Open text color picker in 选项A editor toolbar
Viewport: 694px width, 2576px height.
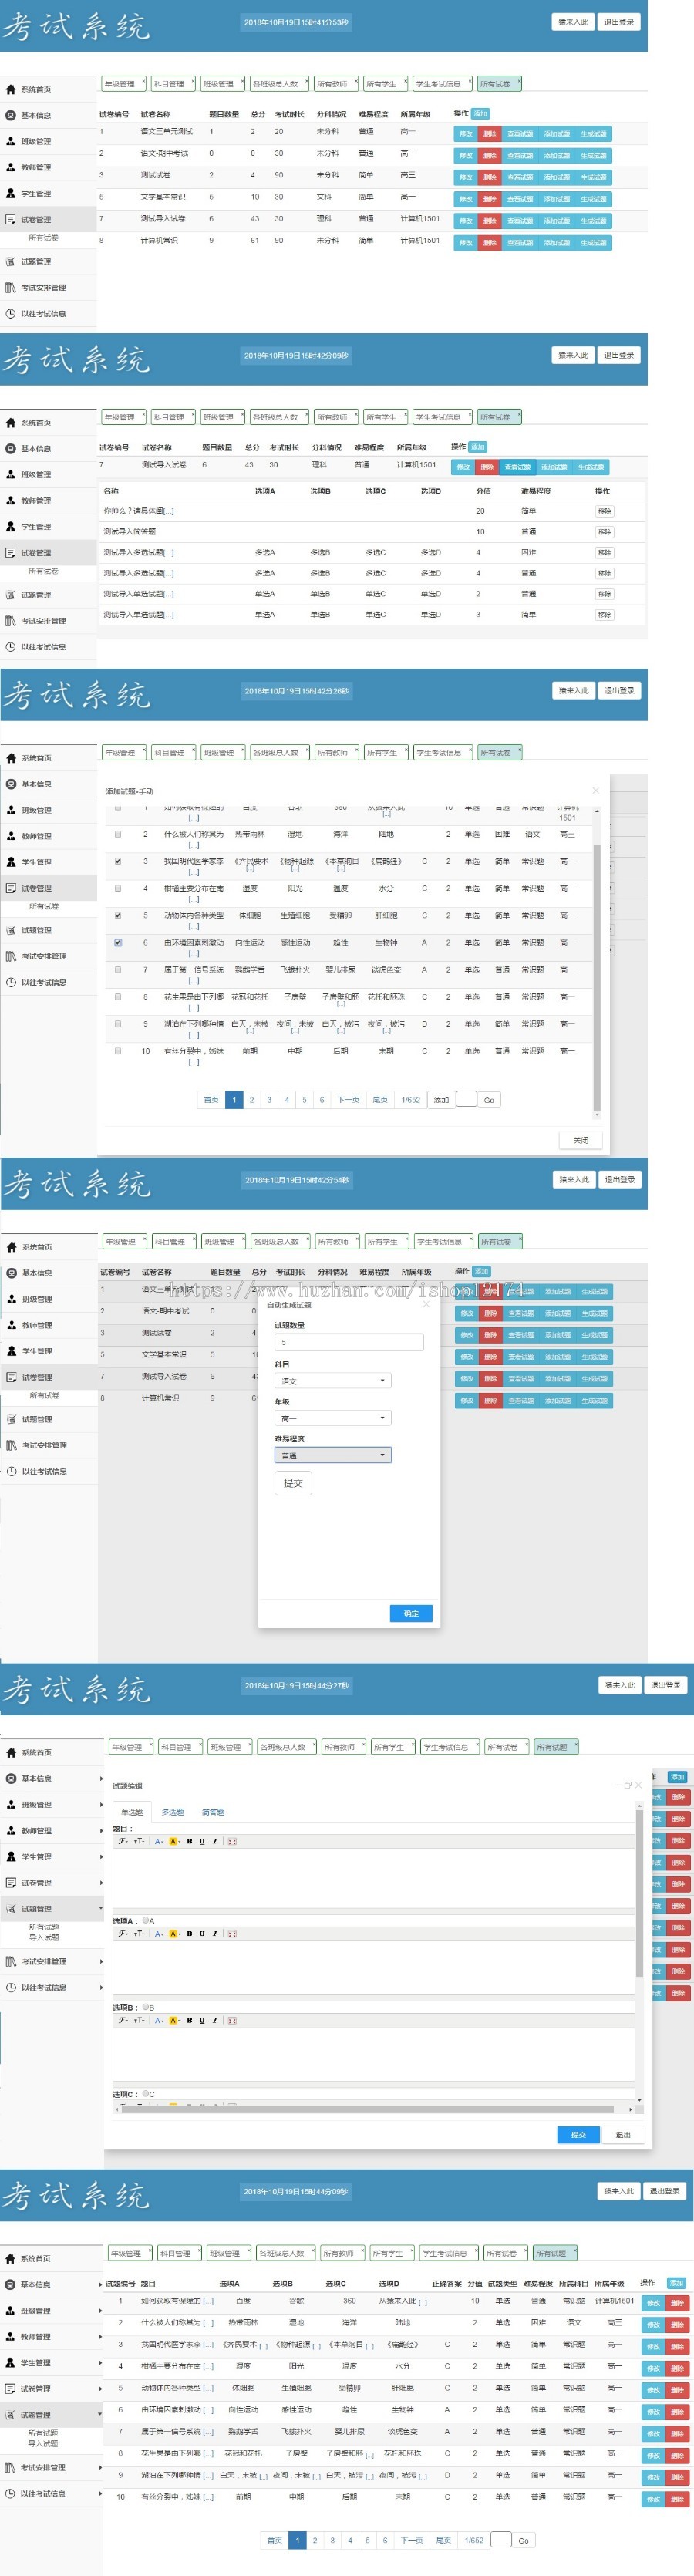pyautogui.click(x=159, y=1934)
